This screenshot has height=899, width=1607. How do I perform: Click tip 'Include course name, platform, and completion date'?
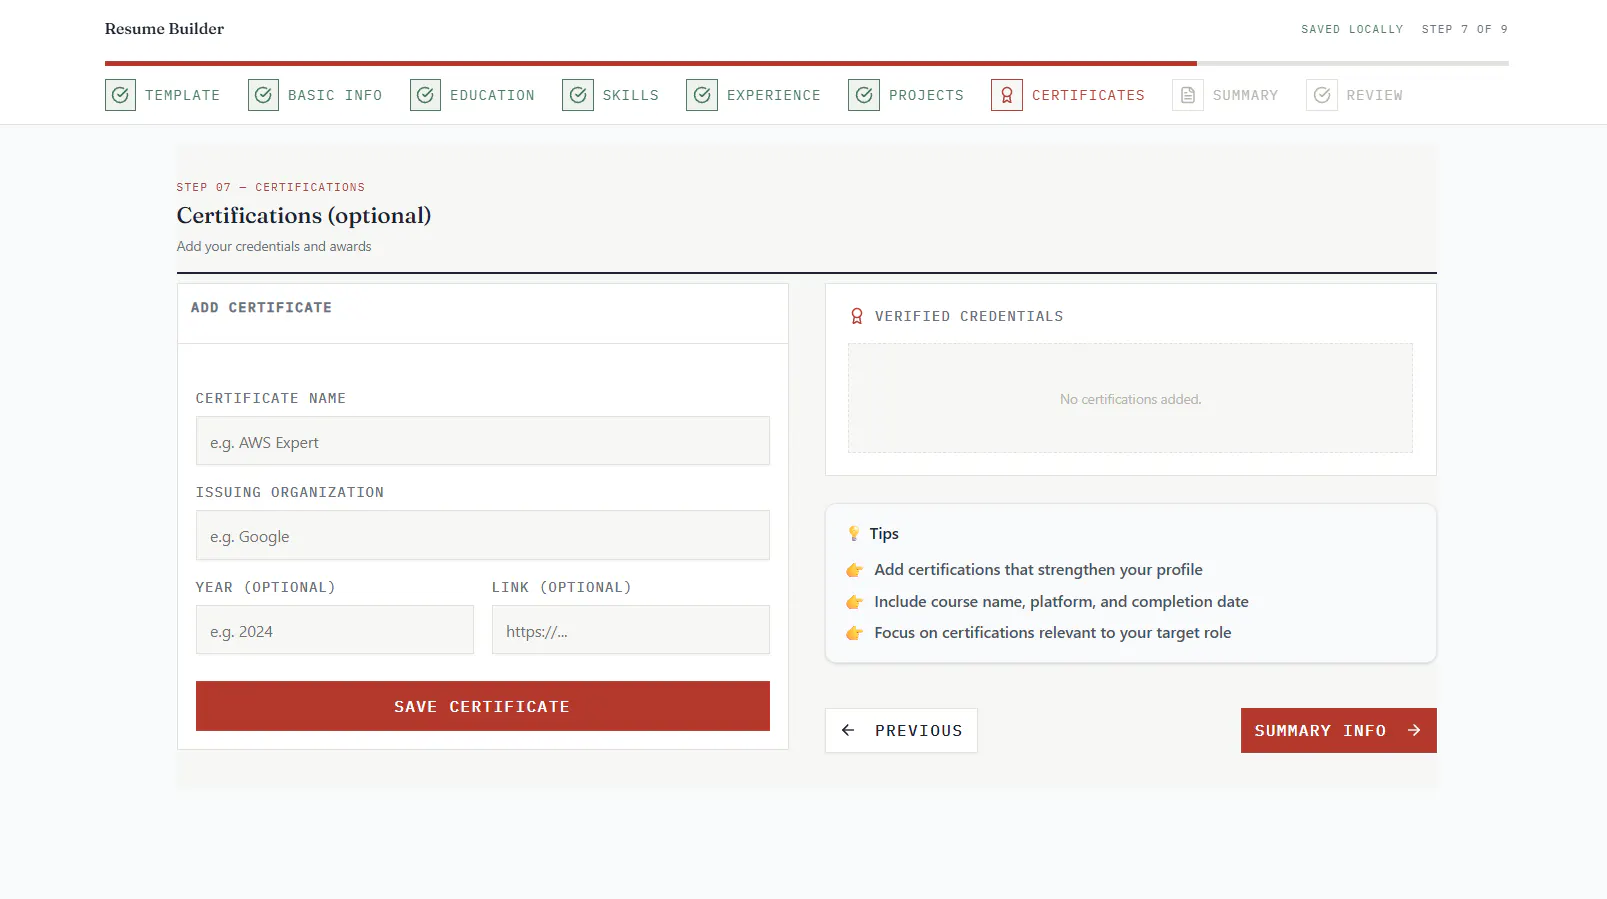tap(1061, 602)
